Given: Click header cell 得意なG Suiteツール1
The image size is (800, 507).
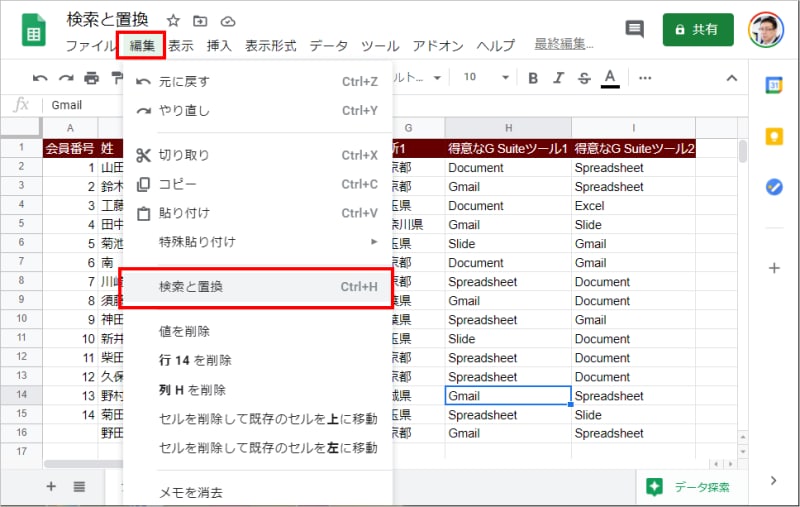Looking at the screenshot, I should (x=508, y=148).
